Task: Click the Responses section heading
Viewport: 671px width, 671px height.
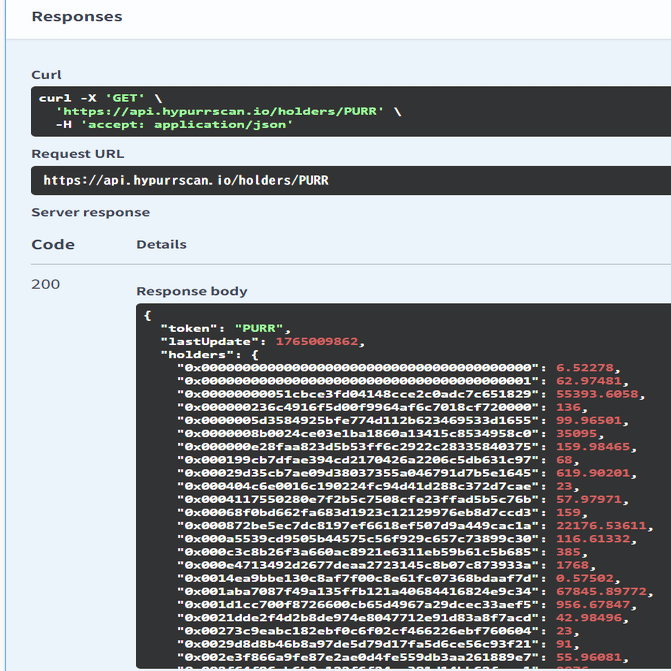Action: click(77, 17)
